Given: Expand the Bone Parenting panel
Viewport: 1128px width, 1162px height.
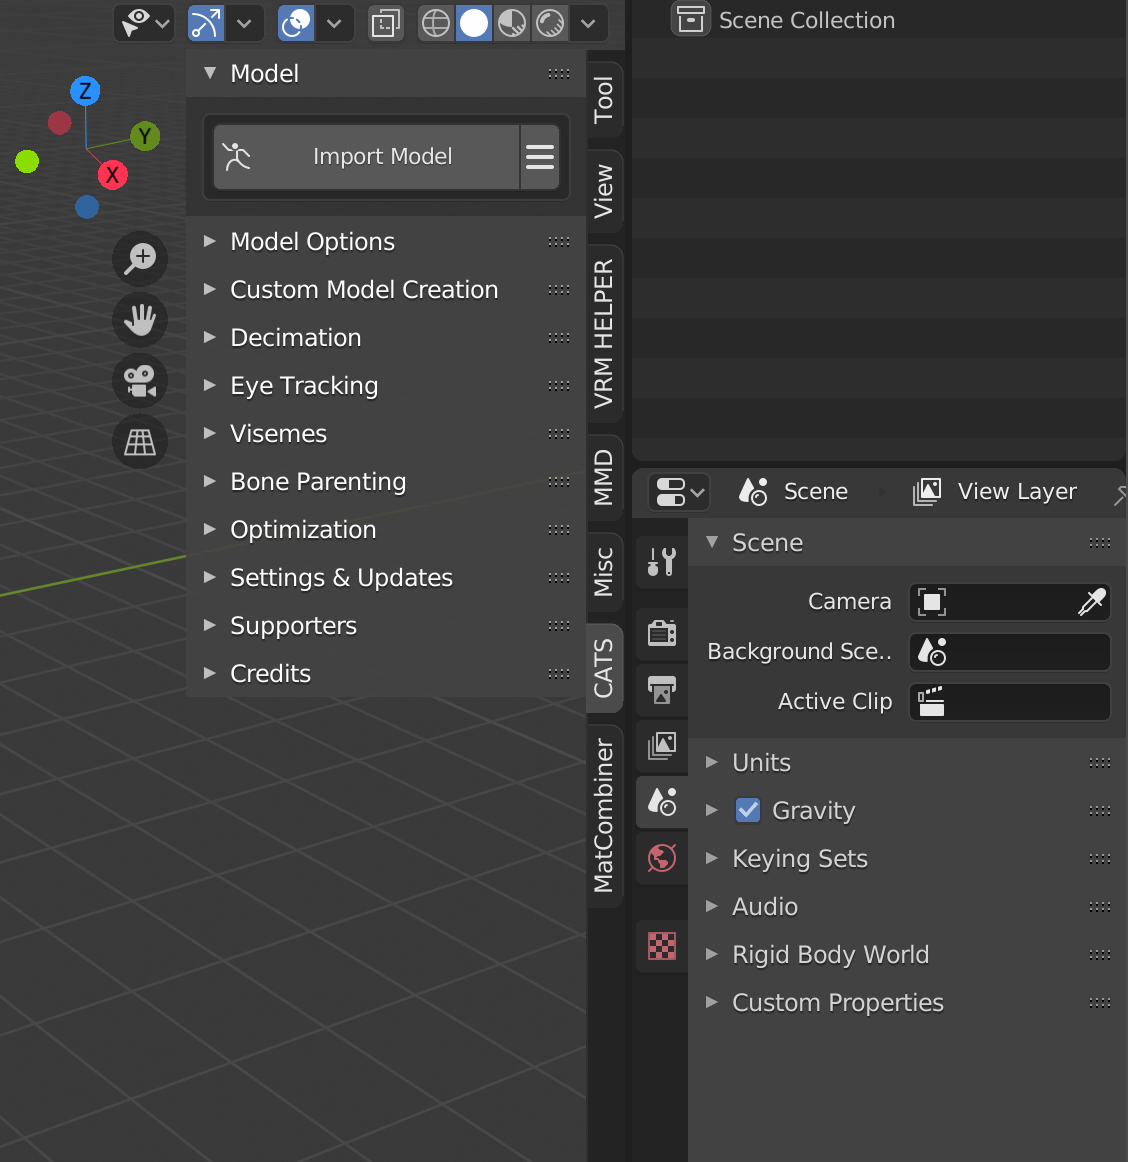Looking at the screenshot, I should [x=386, y=482].
